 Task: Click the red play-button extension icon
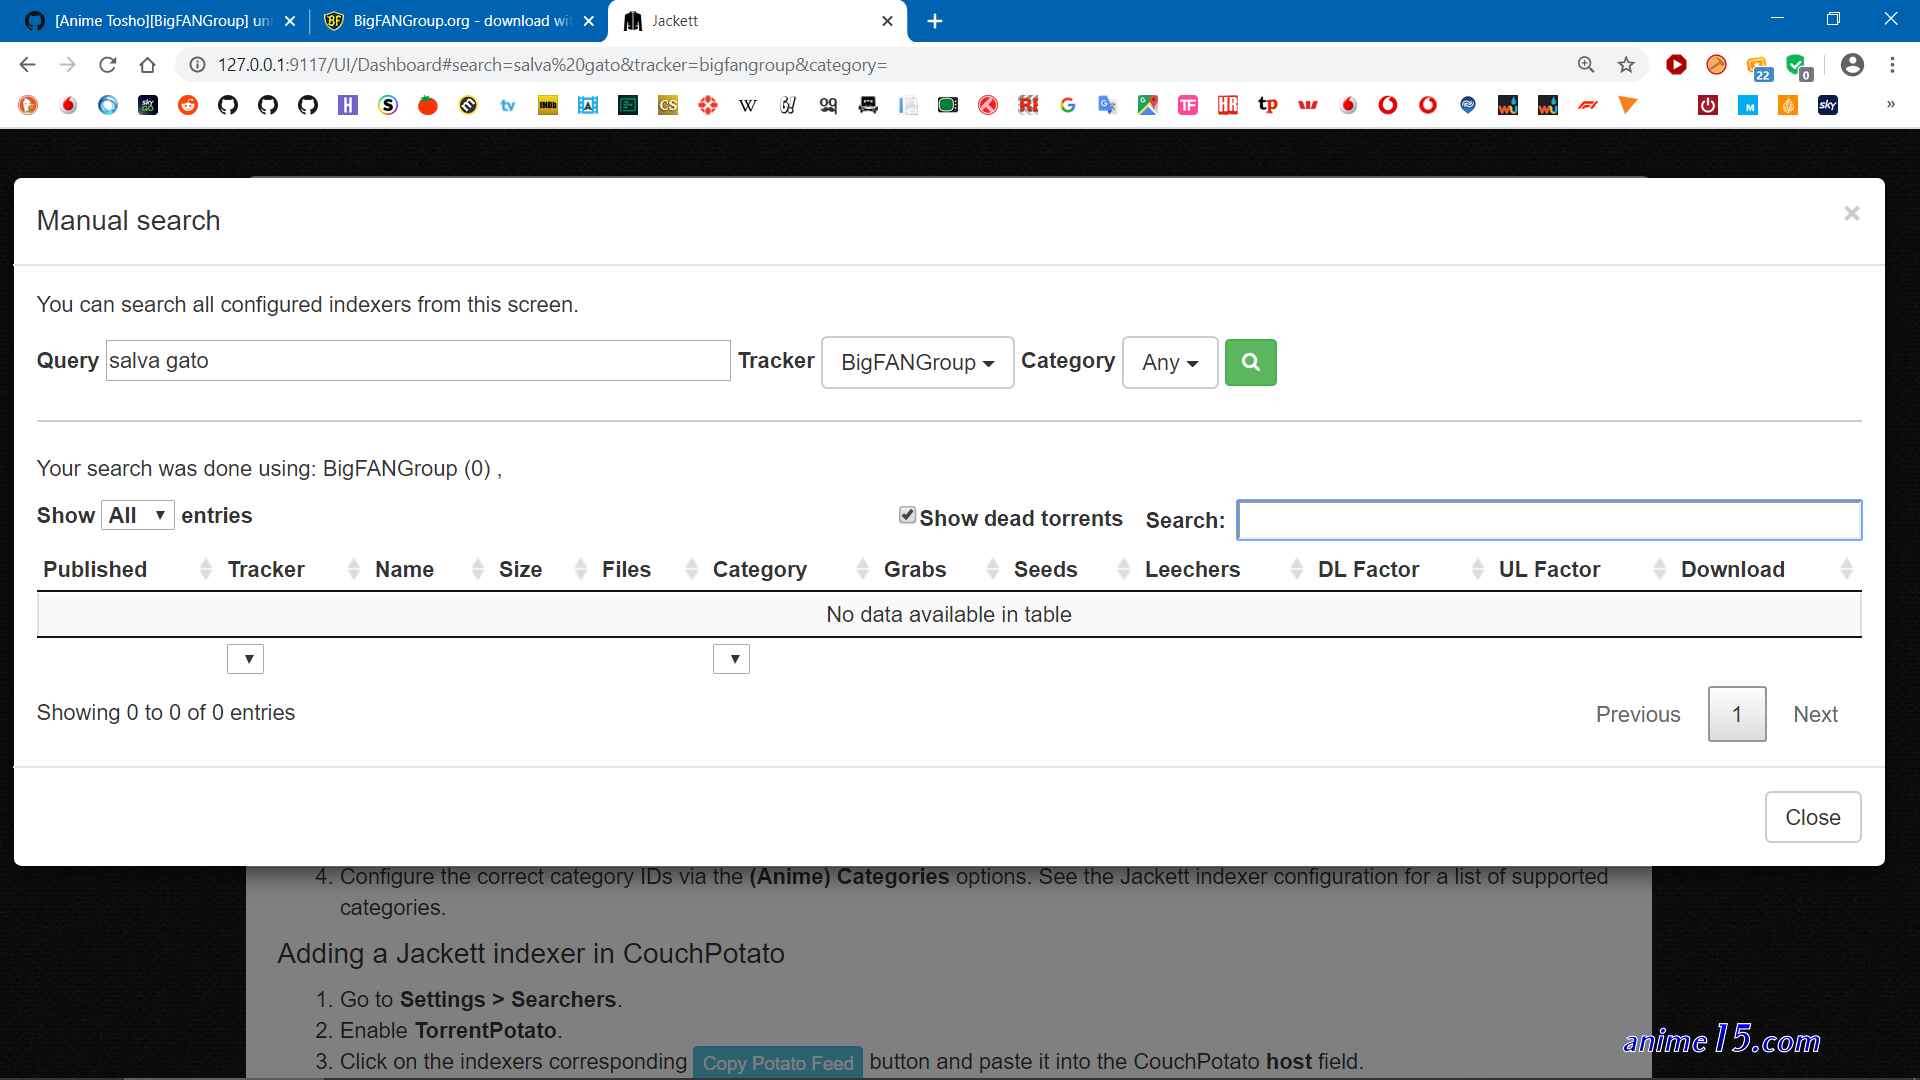click(x=1677, y=65)
